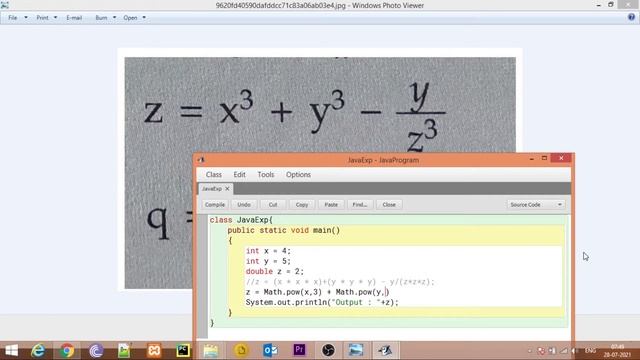Image resolution: width=640 pixels, height=360 pixels.
Task: Click the Close button in editor toolbar
Action: coord(389,204)
